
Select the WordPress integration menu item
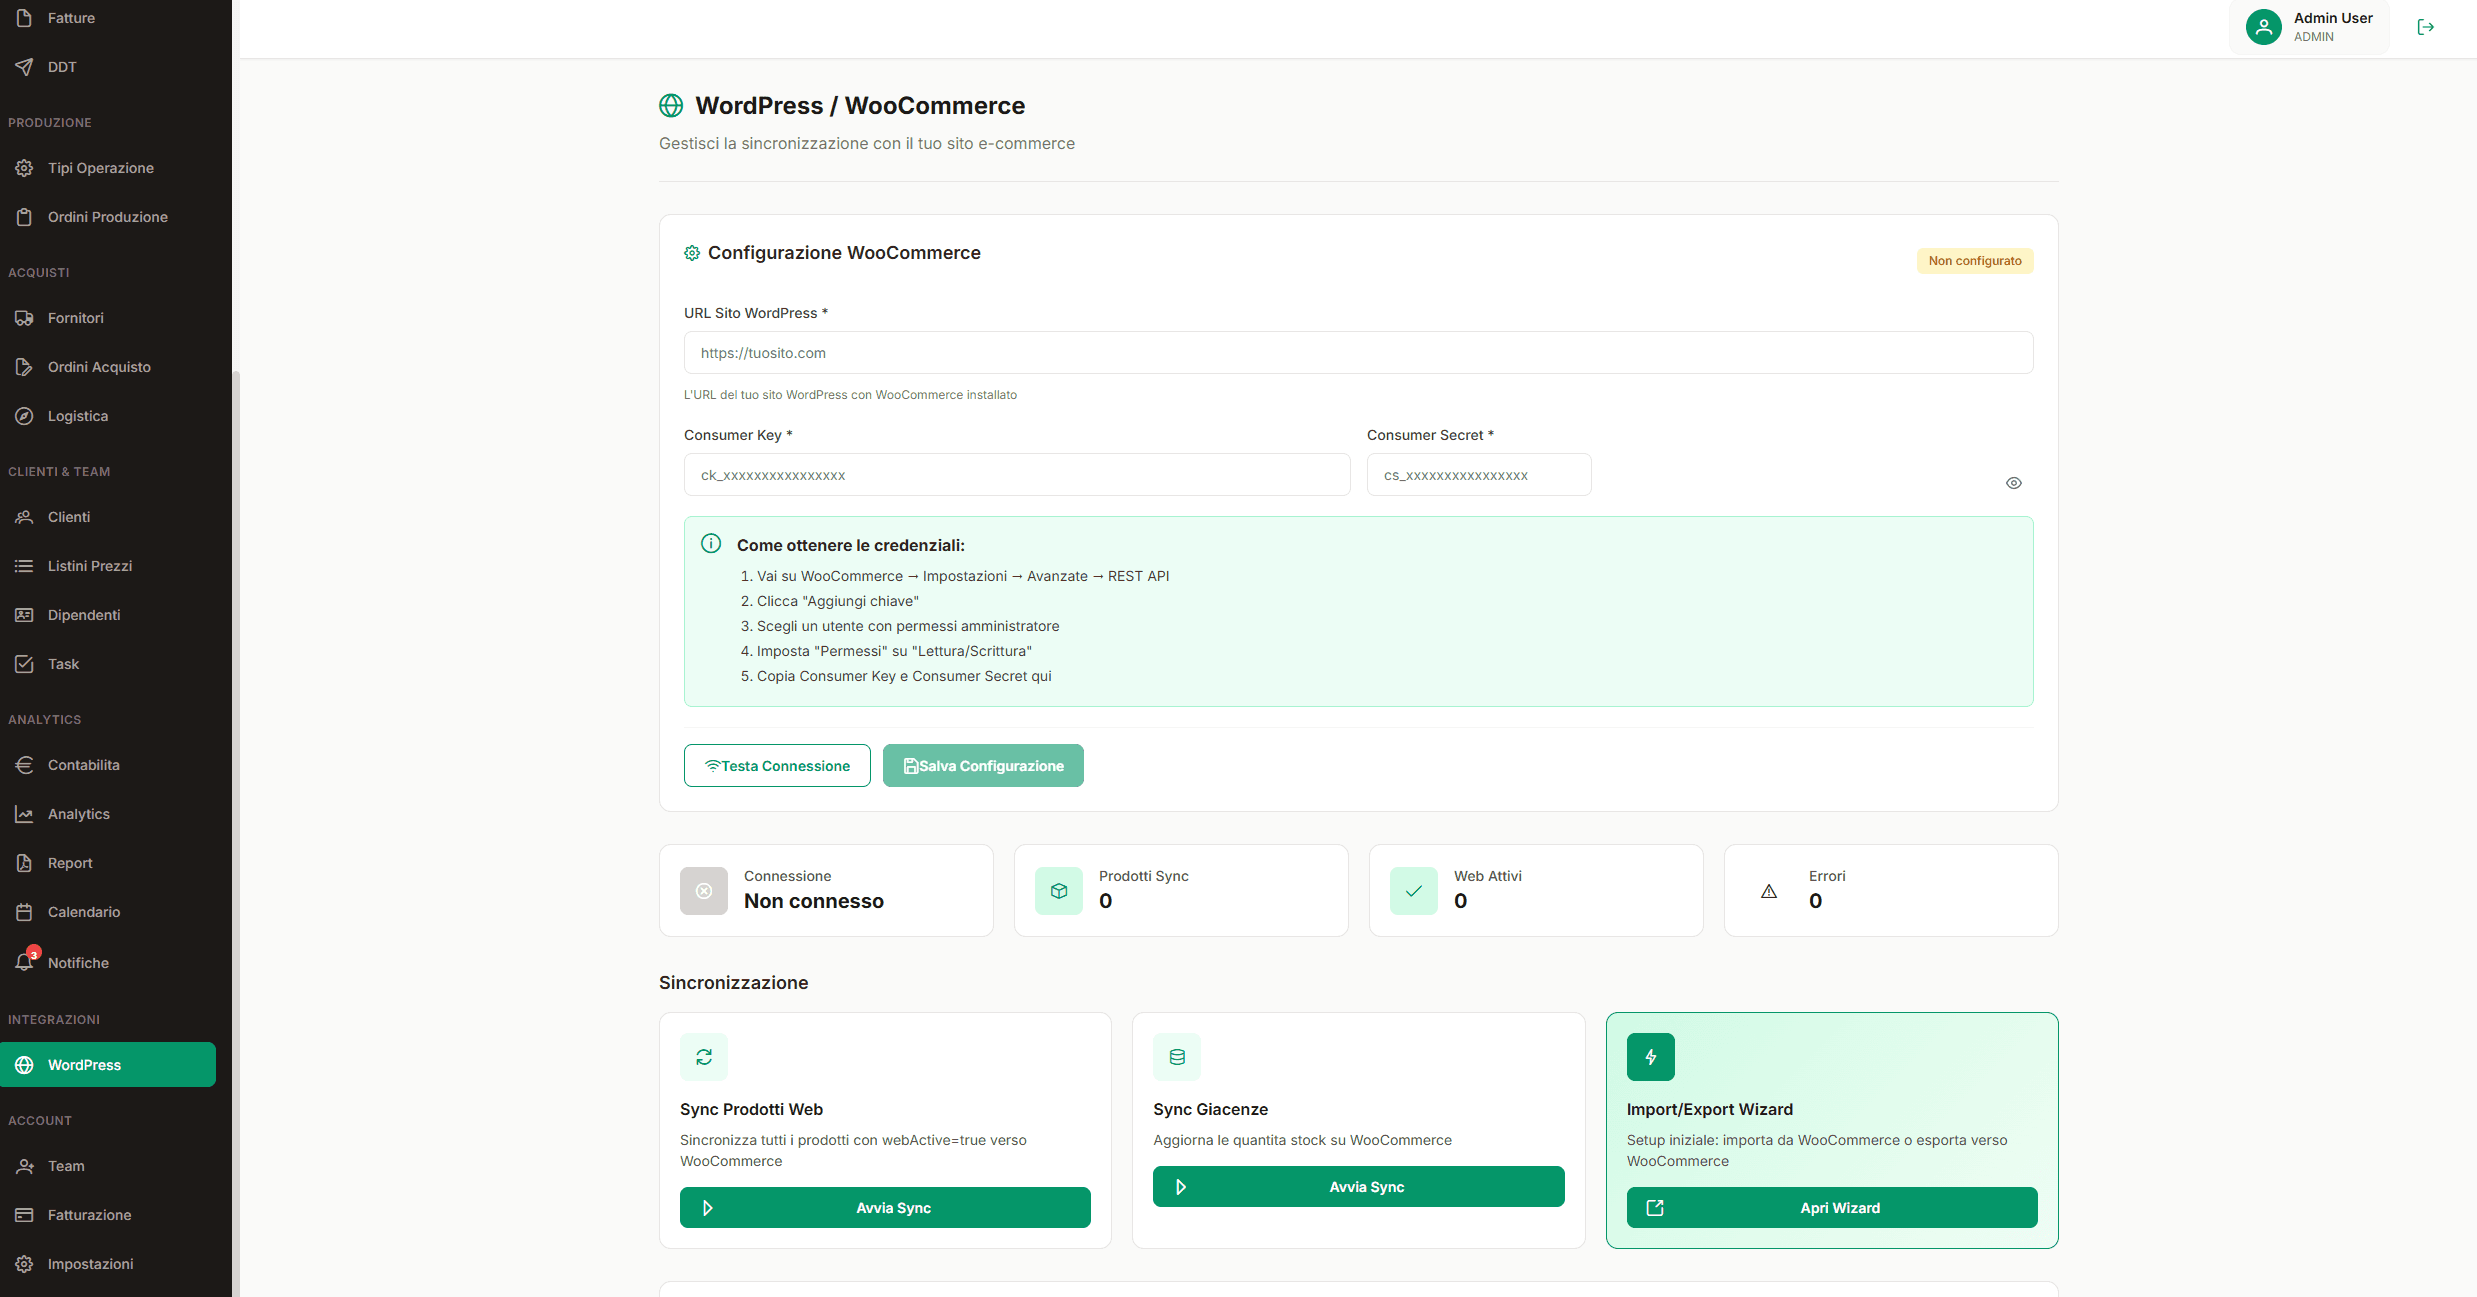pos(107,1065)
